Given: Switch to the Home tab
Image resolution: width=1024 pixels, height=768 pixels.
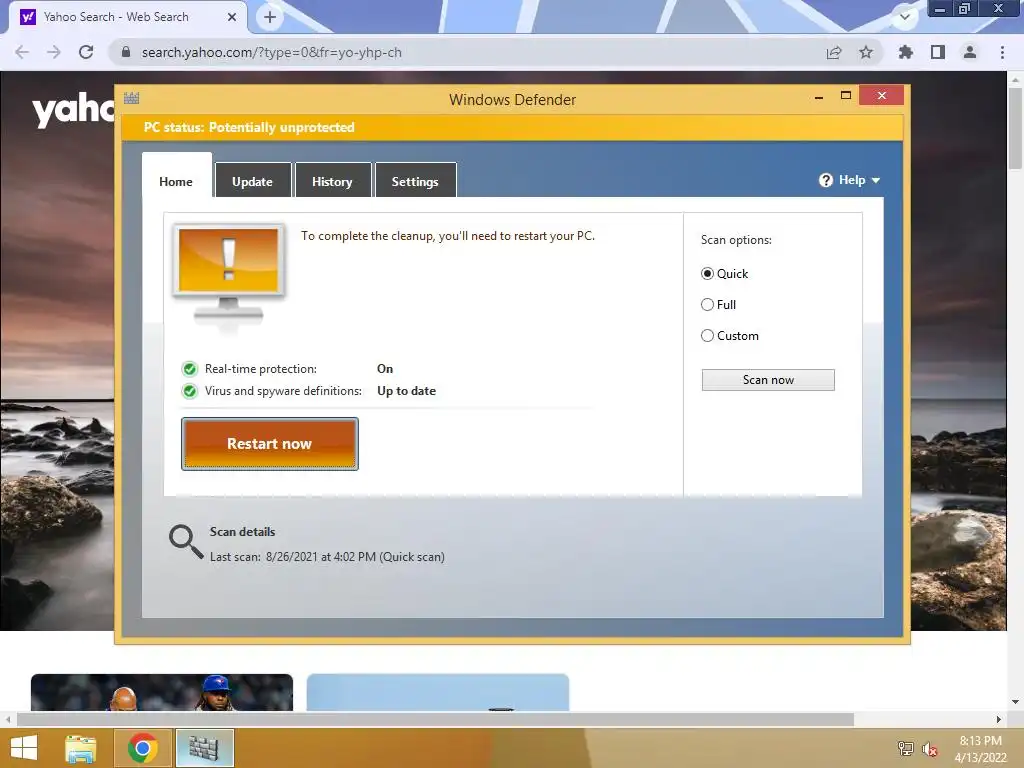Looking at the screenshot, I should 176,182.
